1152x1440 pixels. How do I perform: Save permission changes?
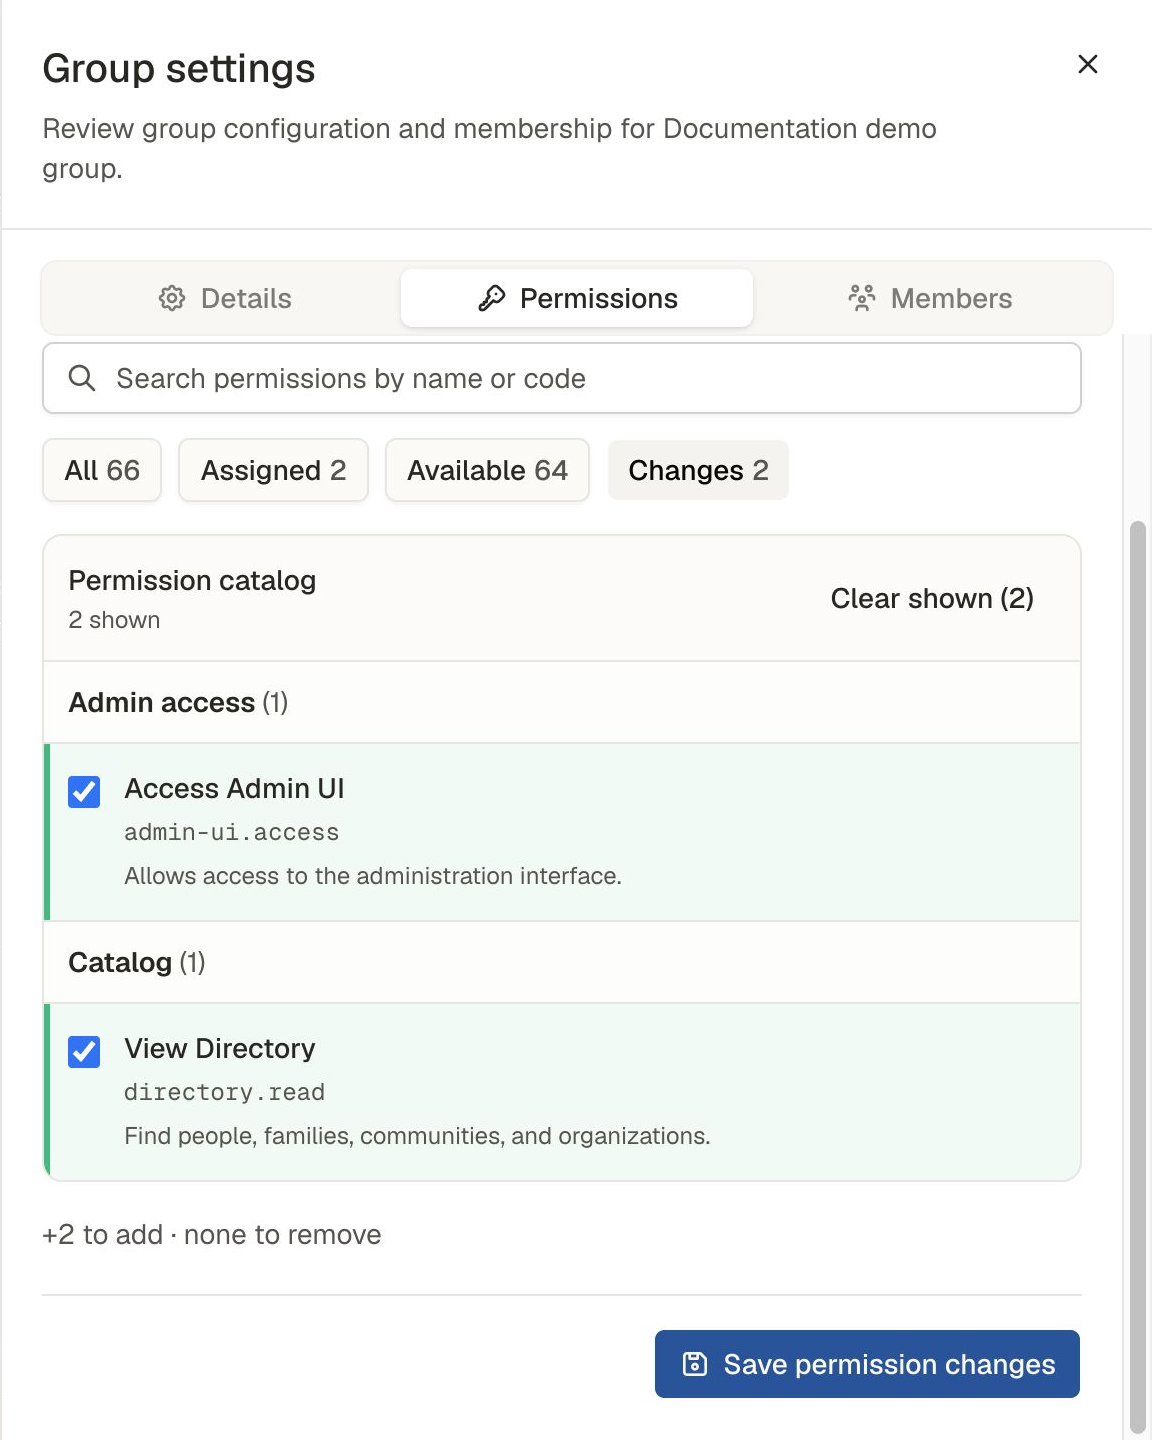pos(867,1364)
